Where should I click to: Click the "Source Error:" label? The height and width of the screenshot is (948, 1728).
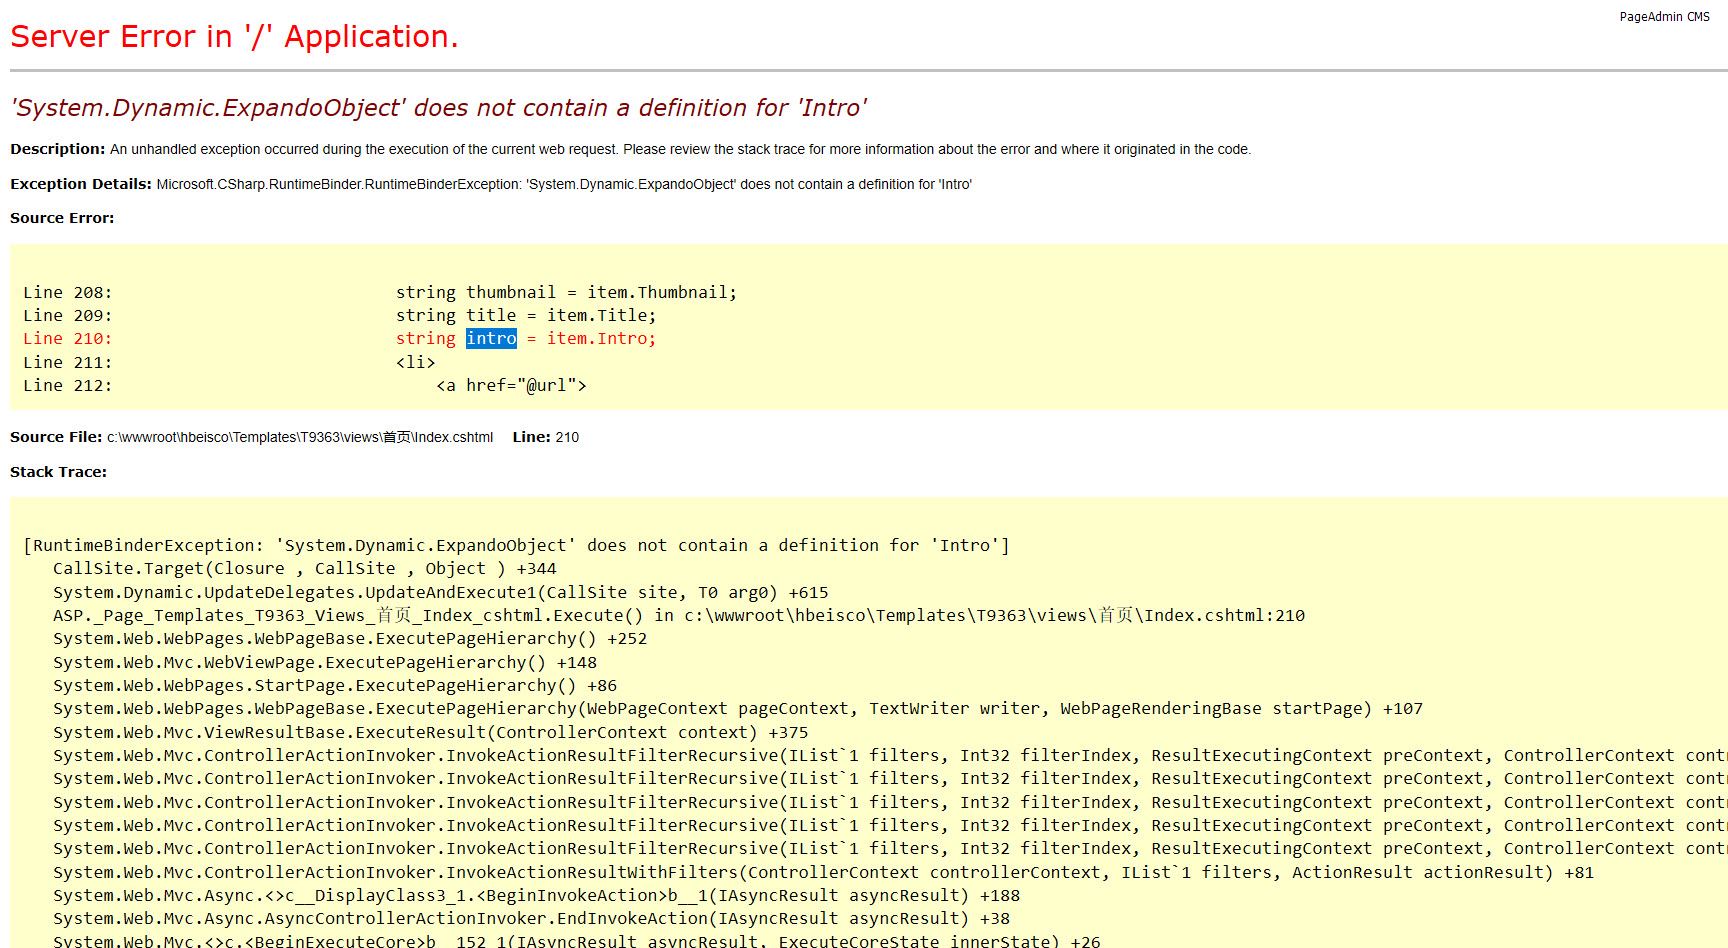coord(62,218)
